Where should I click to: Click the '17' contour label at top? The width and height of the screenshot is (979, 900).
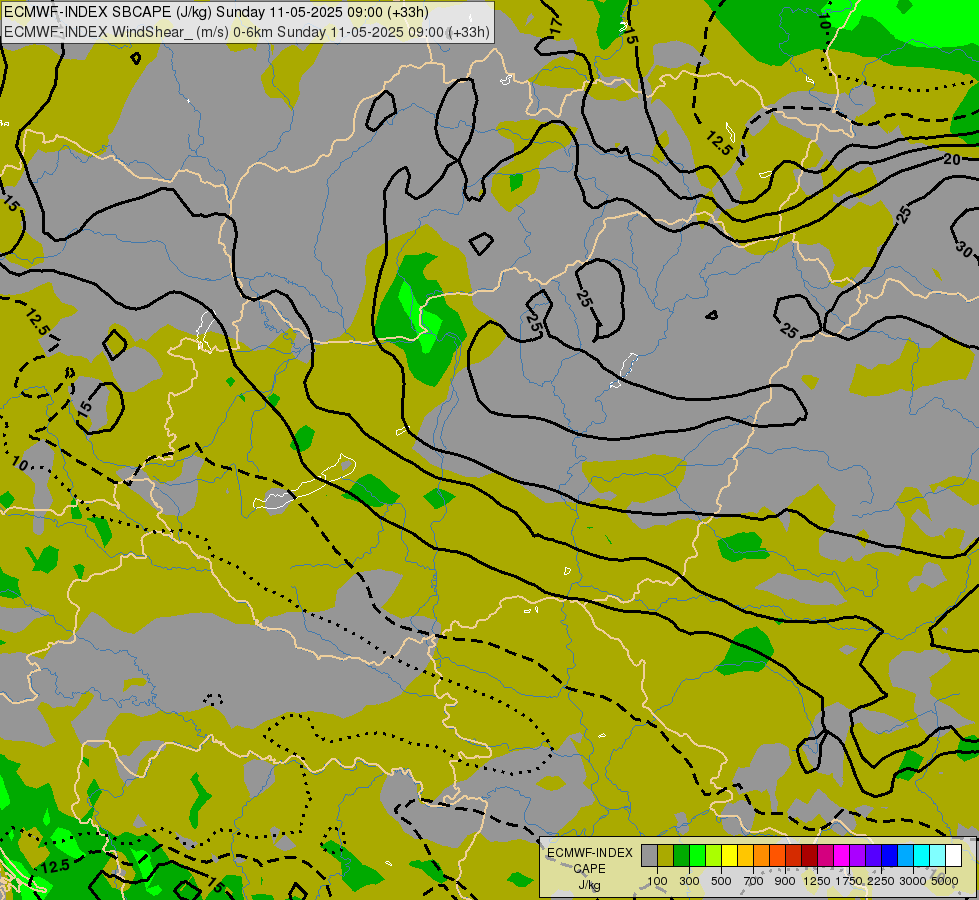coord(556,26)
